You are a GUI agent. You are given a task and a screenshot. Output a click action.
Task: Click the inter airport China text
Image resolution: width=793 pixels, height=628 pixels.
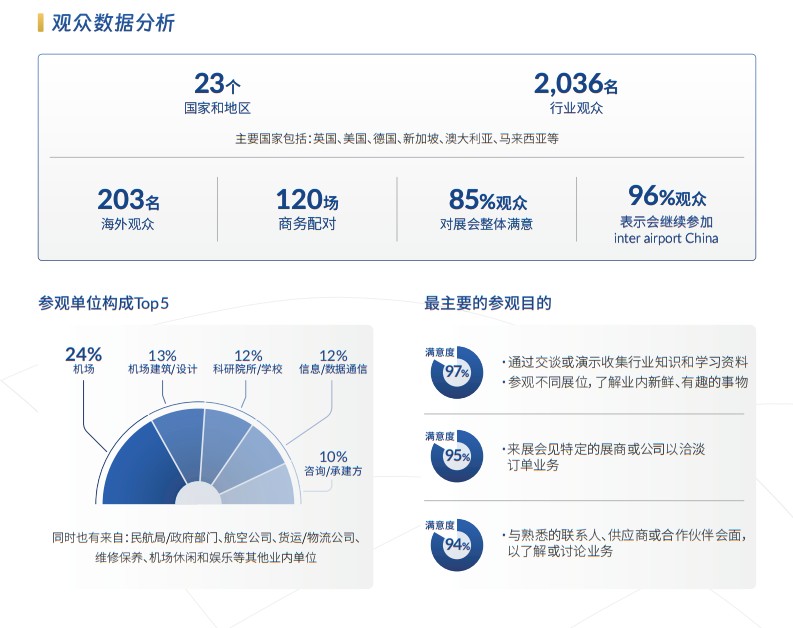(x=666, y=239)
